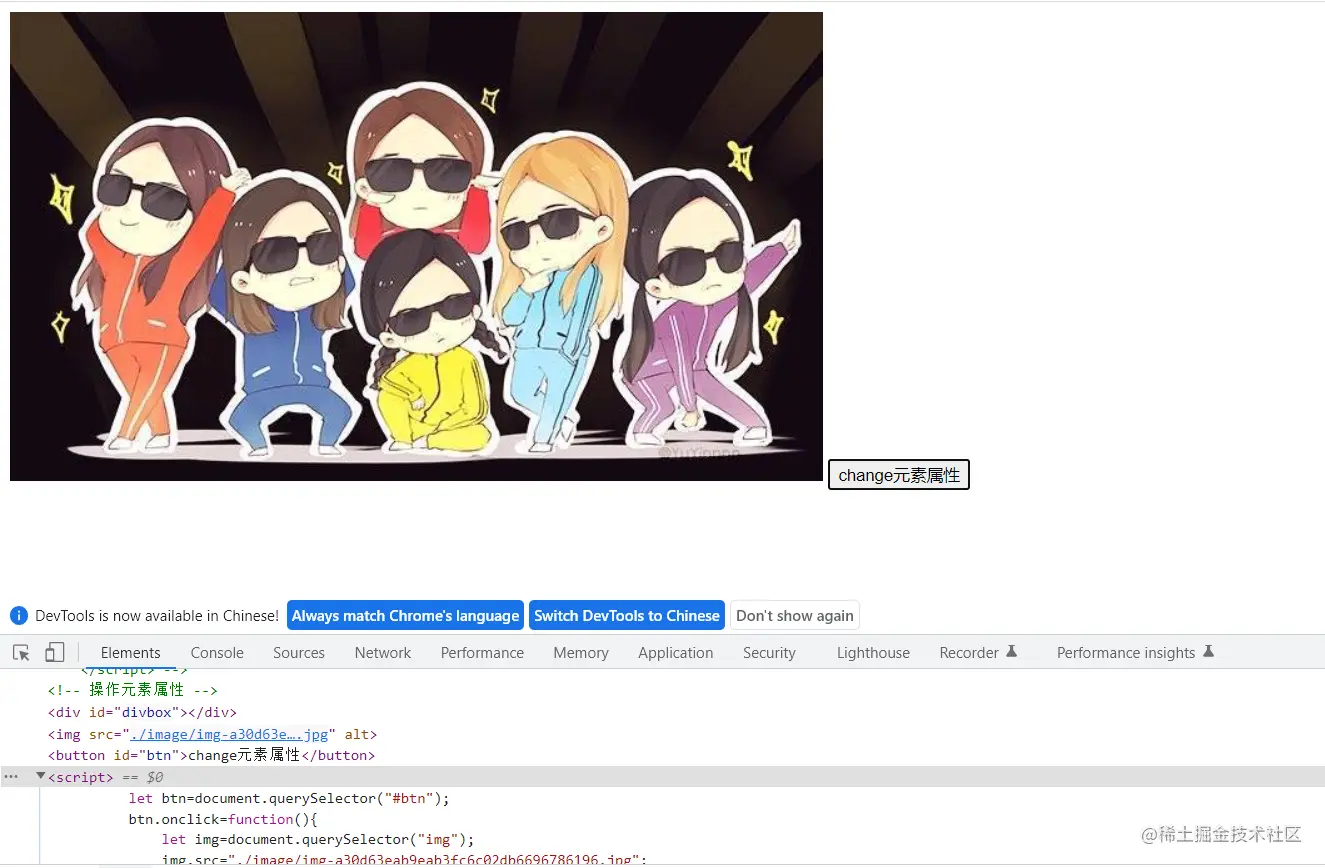Screen dimensions: 1325x868
Task: Activate the inspect element picker icon
Action: pos(21,653)
